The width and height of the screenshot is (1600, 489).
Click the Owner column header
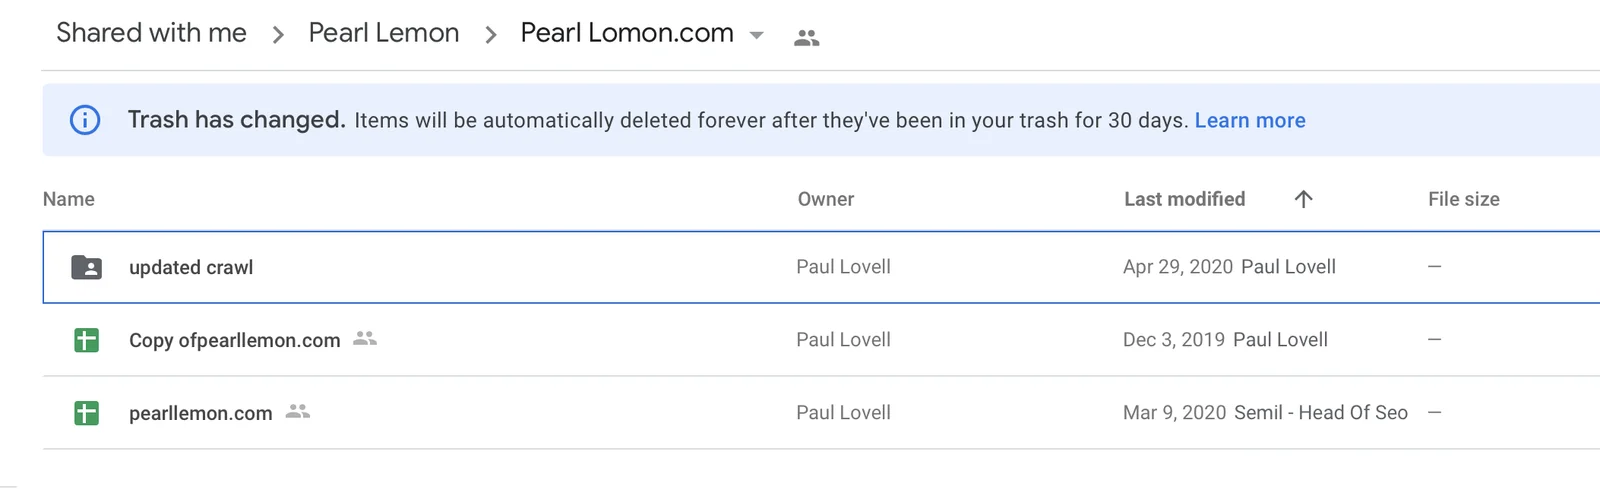(x=826, y=199)
